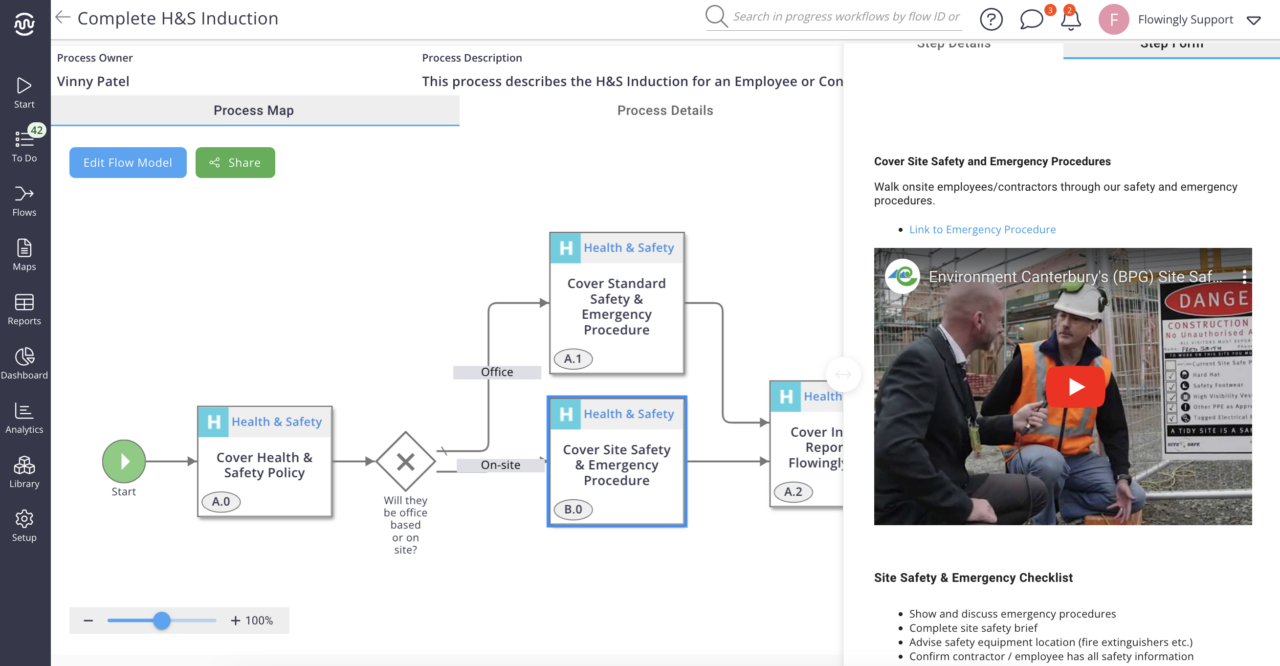Open the help icon in the top bar
Viewport: 1280px width, 666px height.
(x=990, y=19)
